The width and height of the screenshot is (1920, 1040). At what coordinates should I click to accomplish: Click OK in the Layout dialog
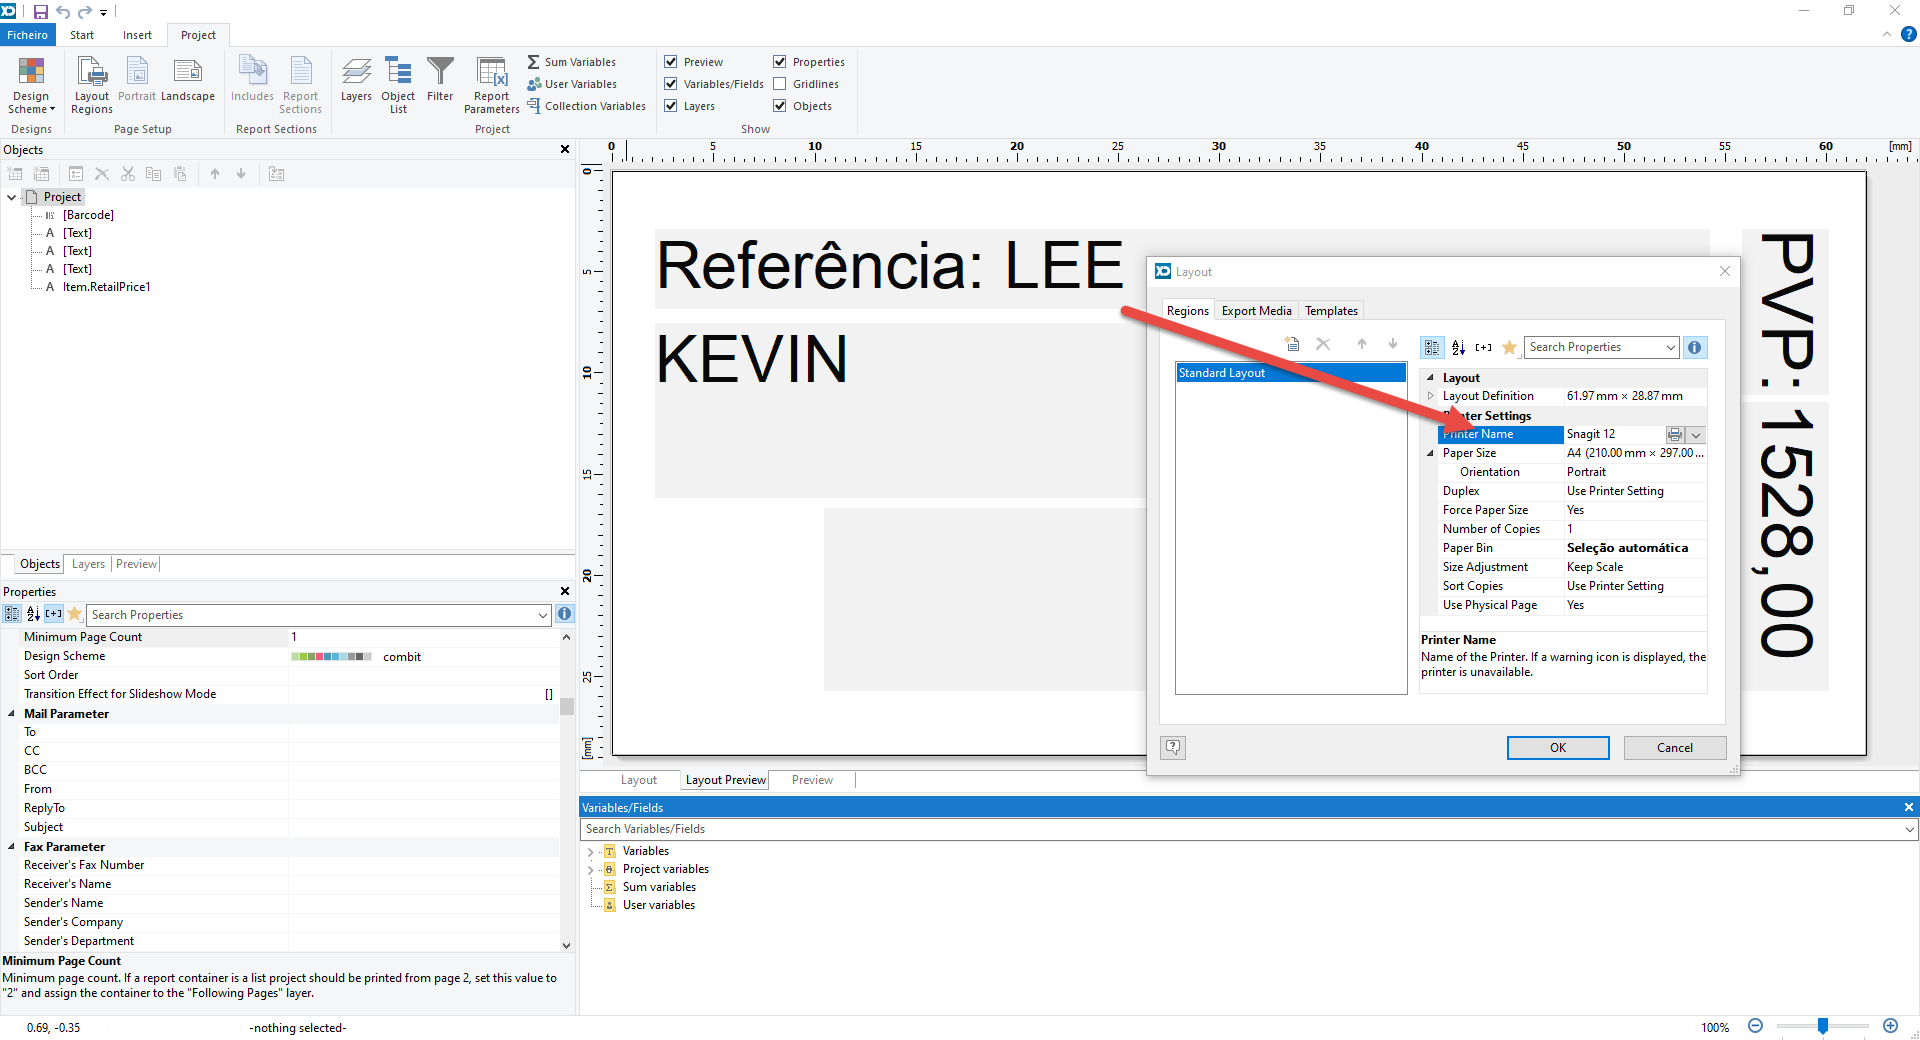point(1557,748)
